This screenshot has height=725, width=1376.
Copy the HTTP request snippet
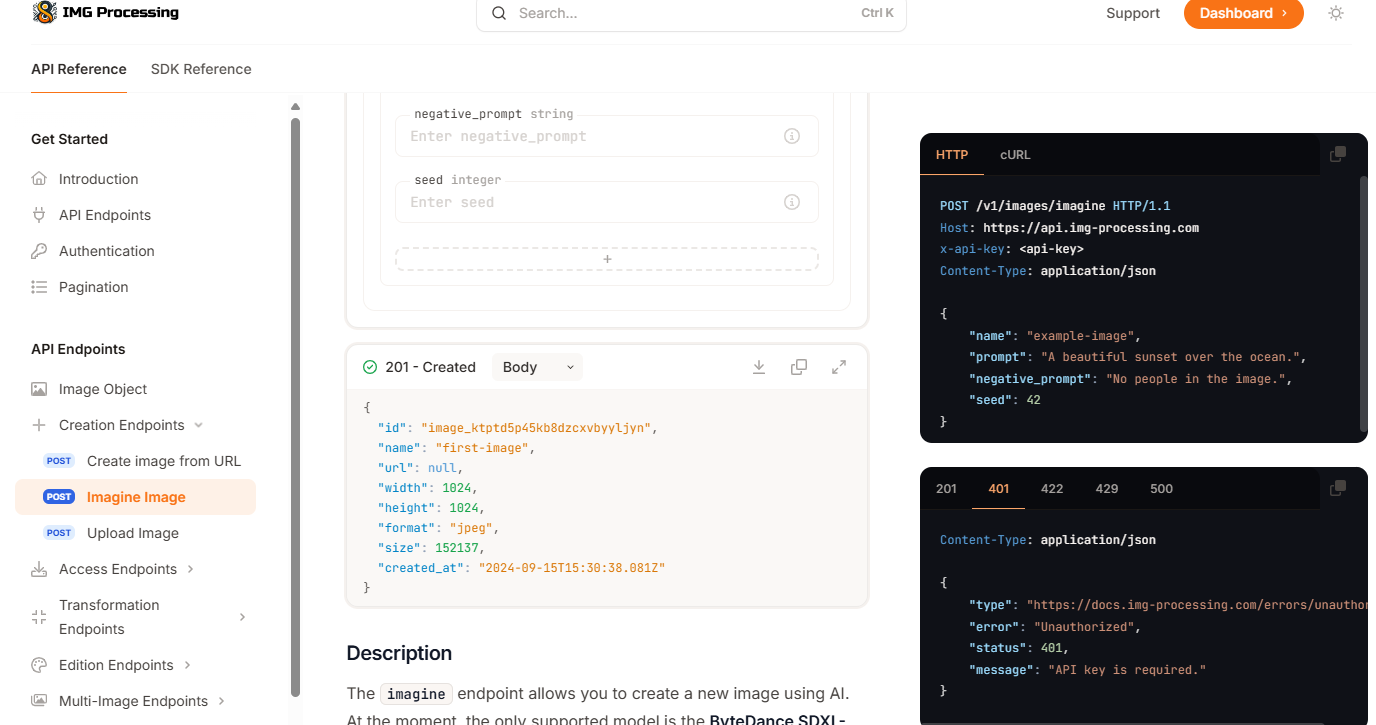(x=1338, y=153)
